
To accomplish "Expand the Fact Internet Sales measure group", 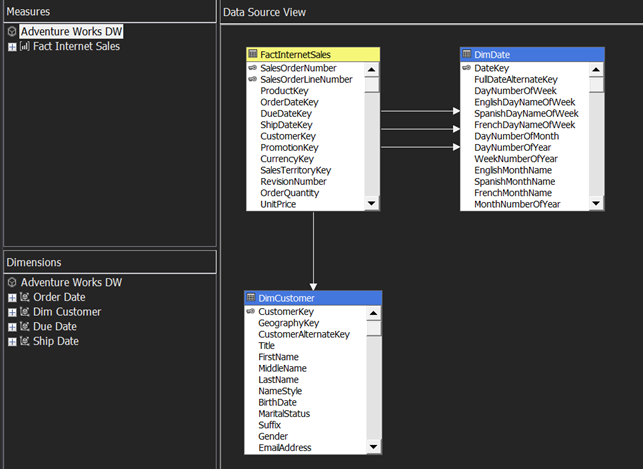I will click(12, 47).
